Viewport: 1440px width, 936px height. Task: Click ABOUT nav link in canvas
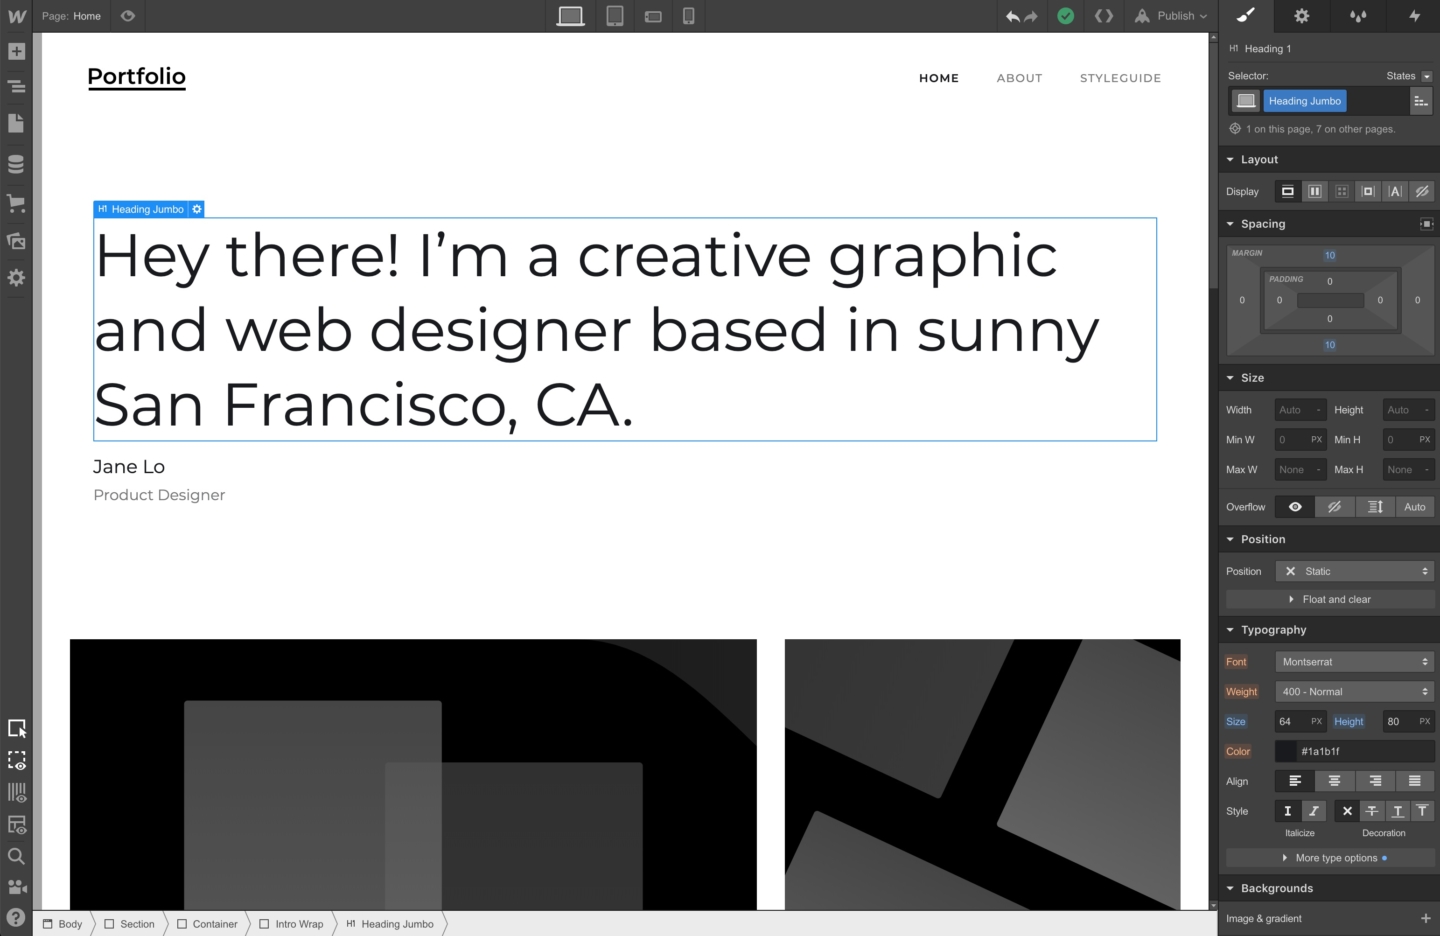(1019, 78)
